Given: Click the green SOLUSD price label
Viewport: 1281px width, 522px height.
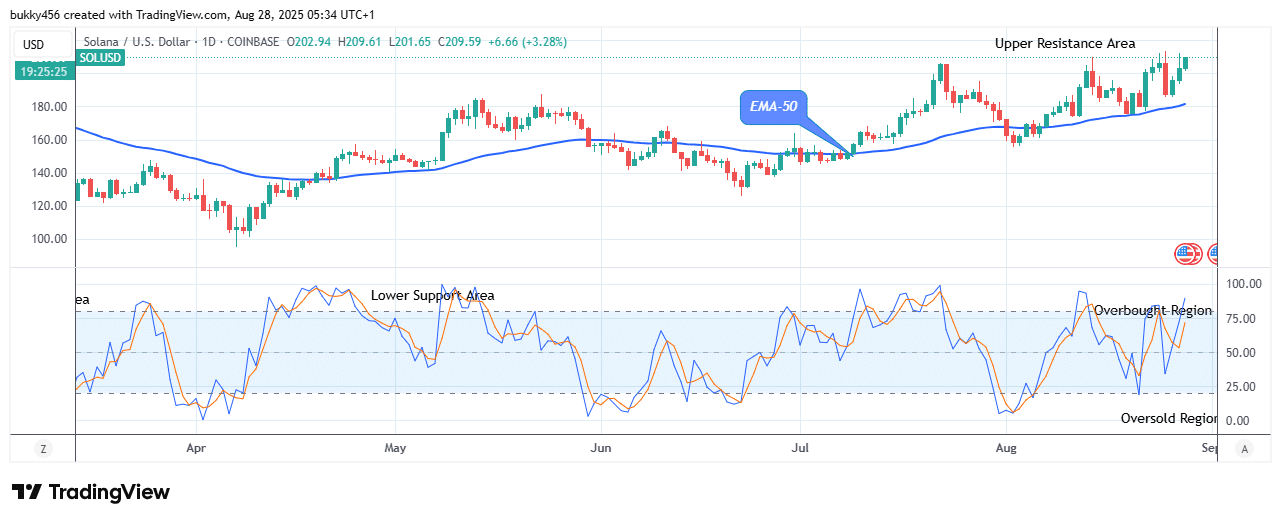Looking at the screenshot, I should 99,58.
